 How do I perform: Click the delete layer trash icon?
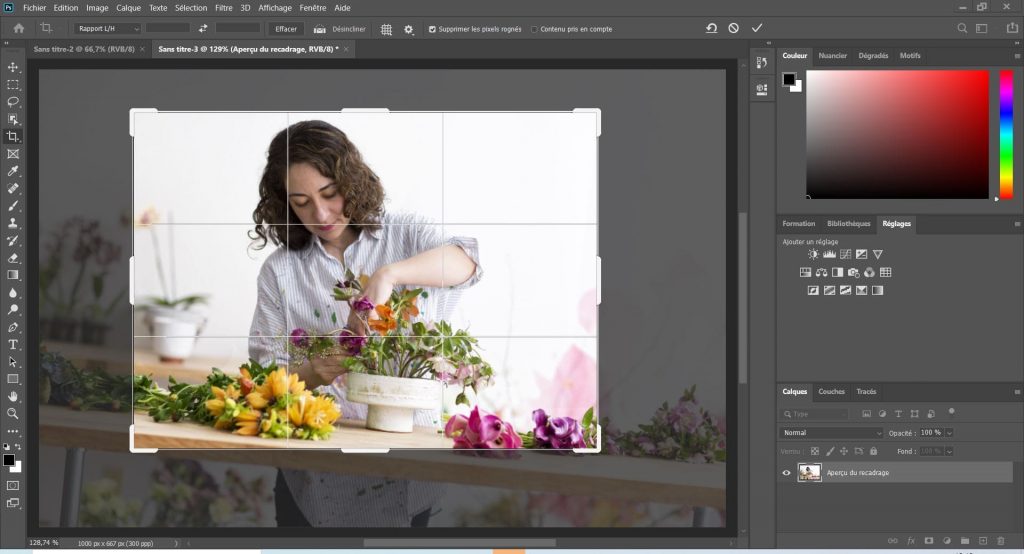click(x=1000, y=541)
